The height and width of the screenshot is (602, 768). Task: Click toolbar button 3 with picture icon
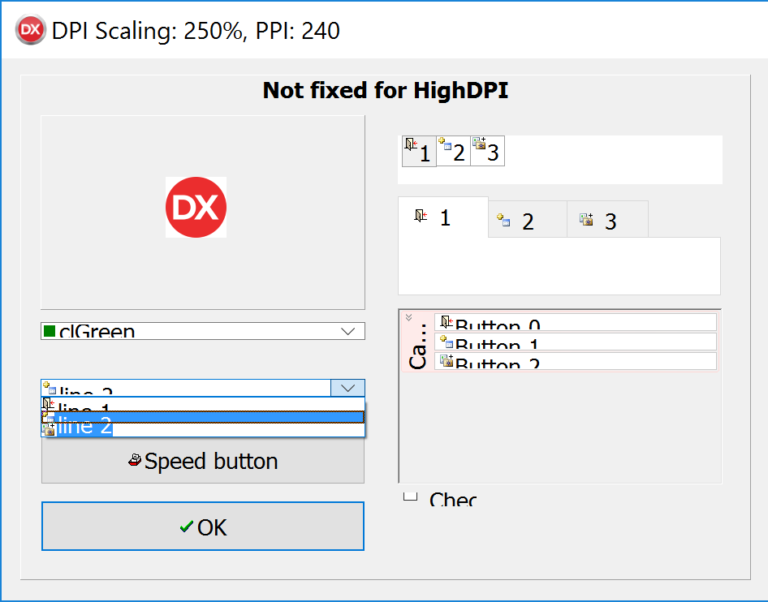[488, 151]
